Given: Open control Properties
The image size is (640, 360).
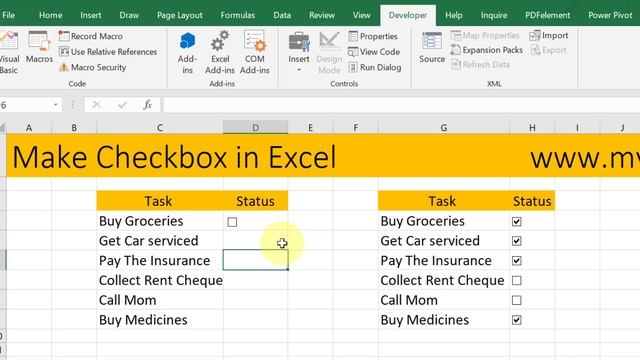Looking at the screenshot, I should pos(373,36).
